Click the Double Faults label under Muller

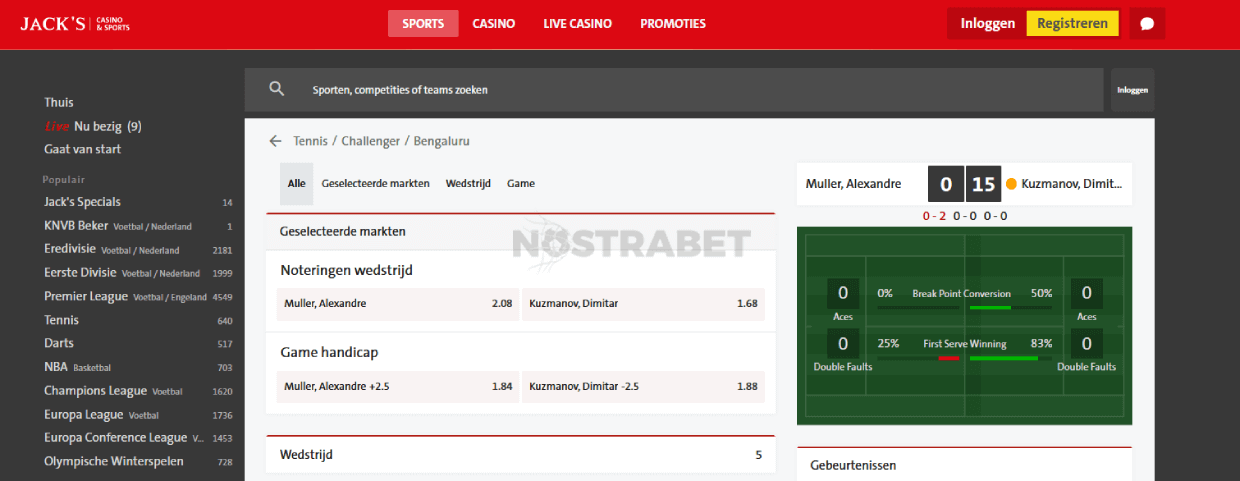[843, 367]
